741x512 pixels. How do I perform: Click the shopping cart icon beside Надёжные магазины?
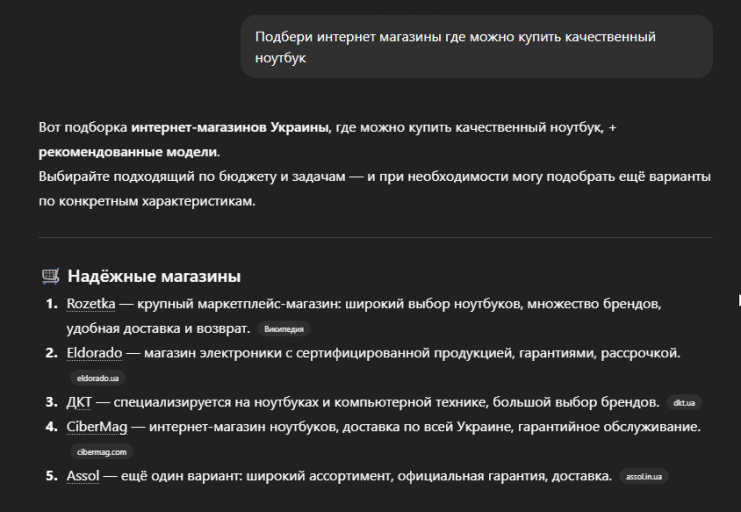pos(50,276)
